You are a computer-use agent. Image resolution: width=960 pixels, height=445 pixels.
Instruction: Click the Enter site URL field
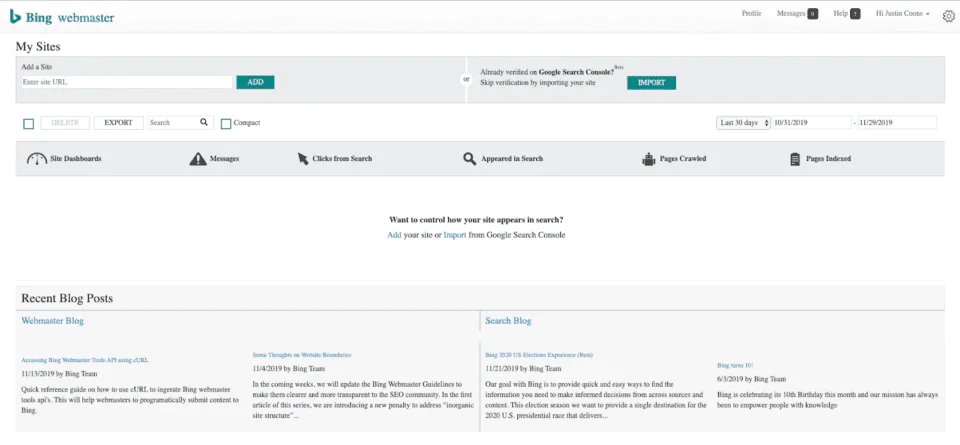click(x=126, y=82)
